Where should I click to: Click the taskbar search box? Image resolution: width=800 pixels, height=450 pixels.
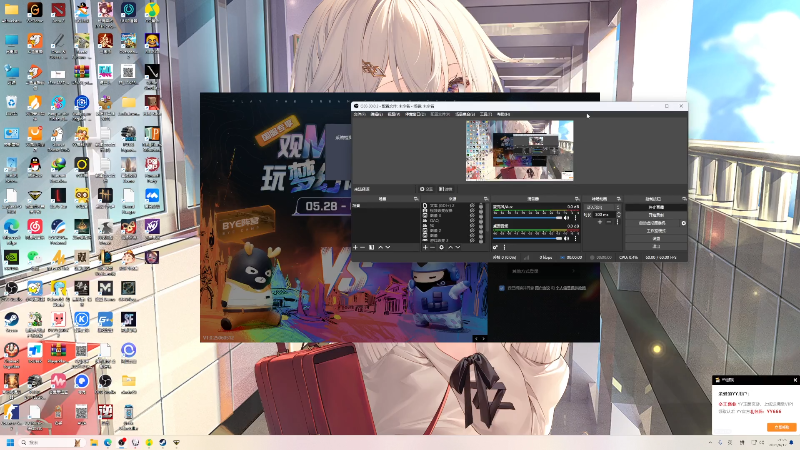point(51,442)
